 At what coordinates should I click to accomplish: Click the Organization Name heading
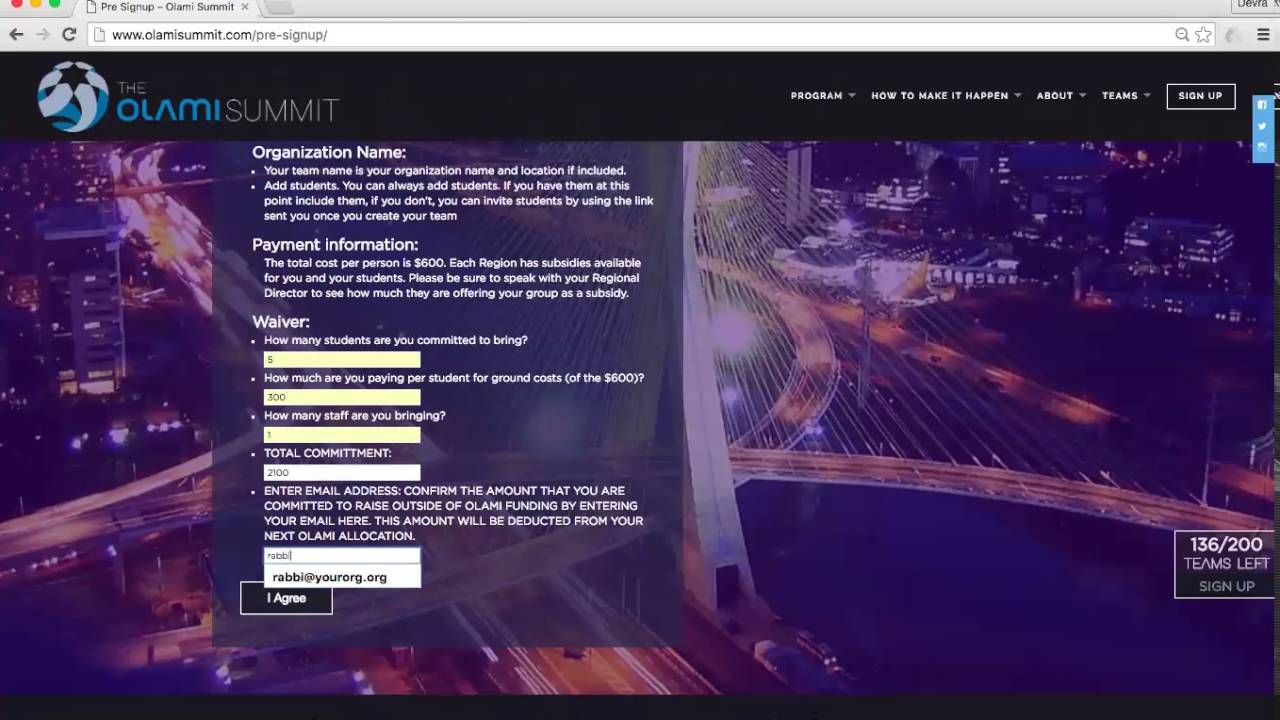coord(329,153)
